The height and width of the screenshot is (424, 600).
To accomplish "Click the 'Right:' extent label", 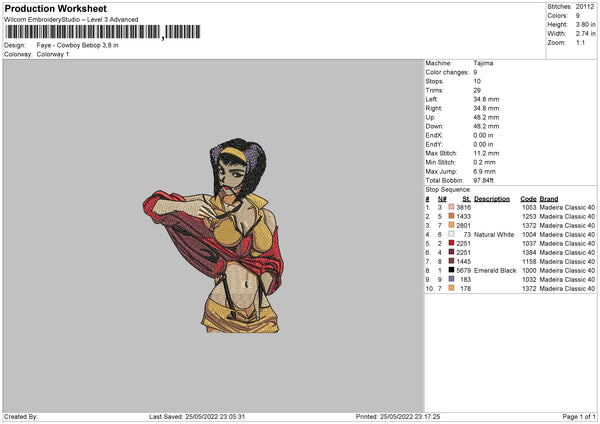I will (x=434, y=108).
